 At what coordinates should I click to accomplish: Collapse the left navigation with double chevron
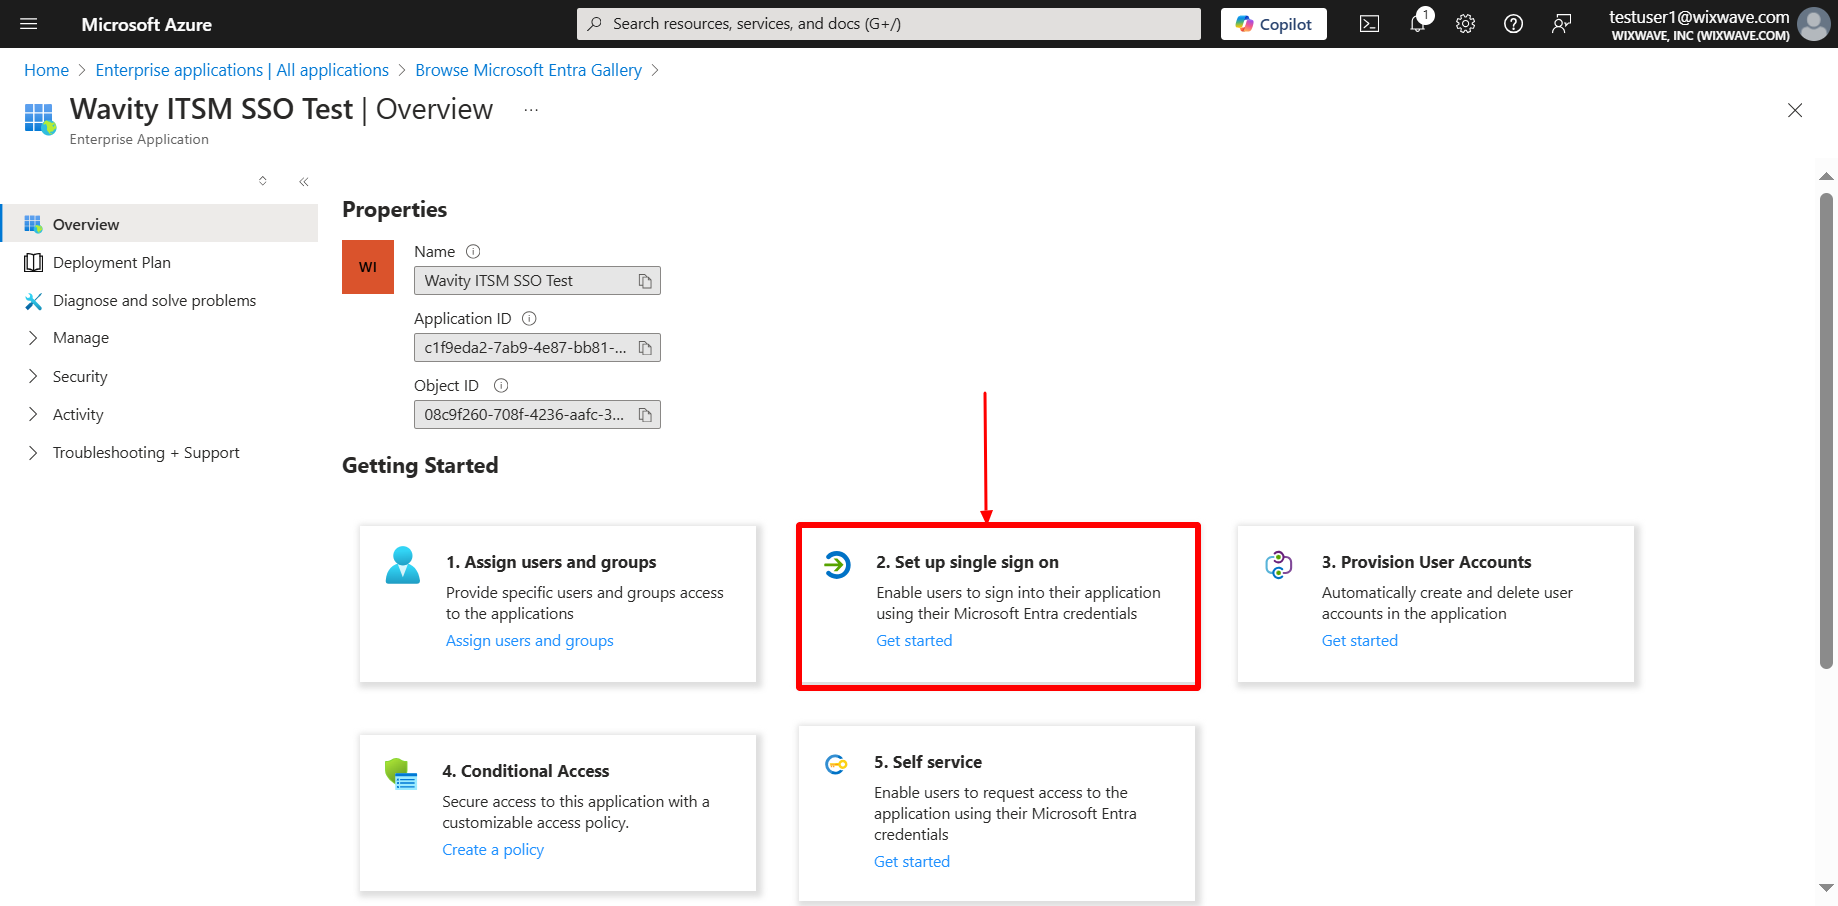[304, 182]
